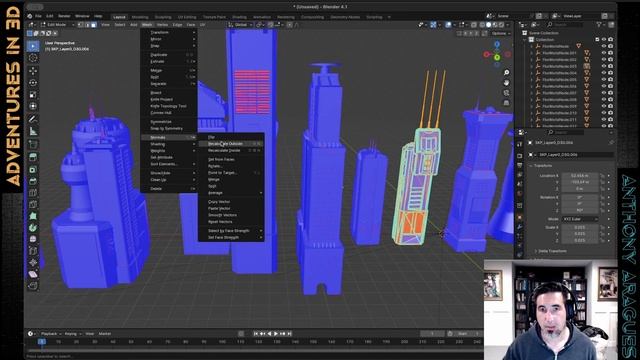The image size is (640, 360).
Task: Select the Loop Cut tool
Action: click(33, 192)
